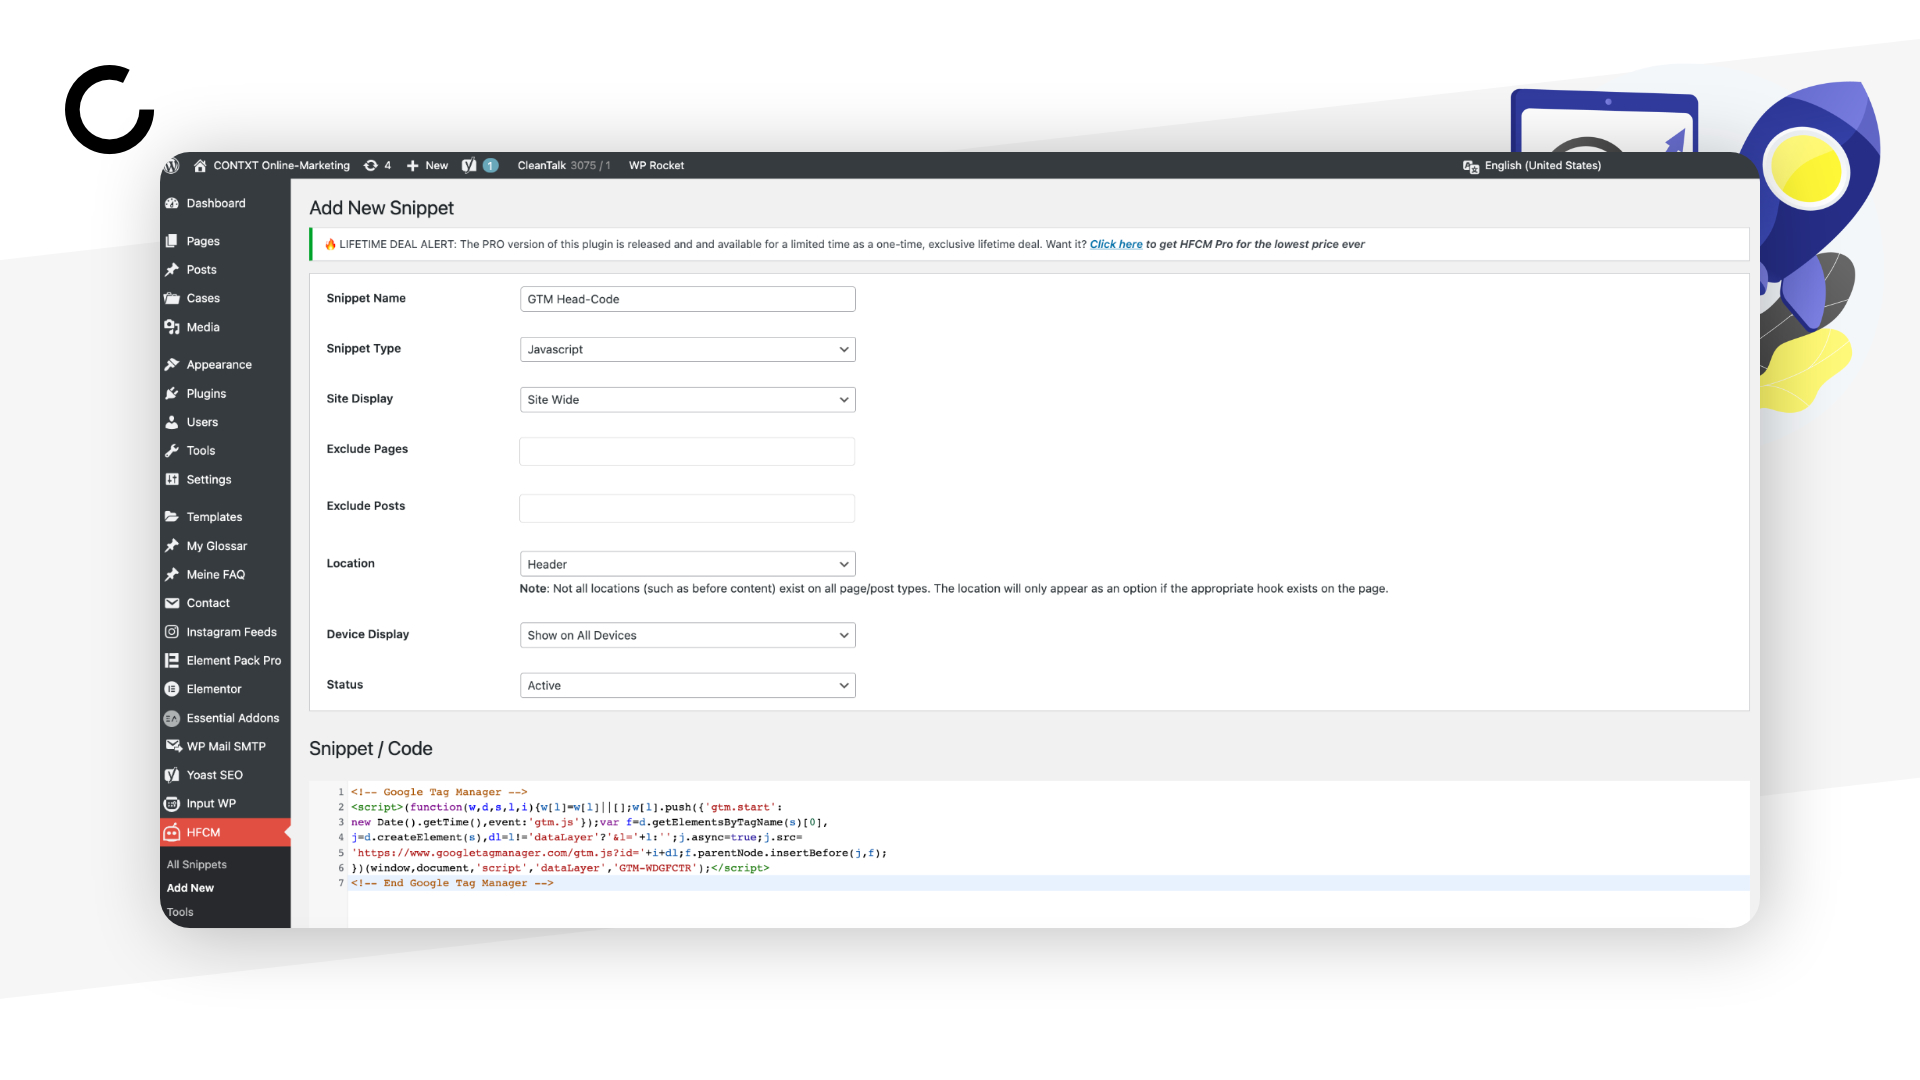
Task: Open the Yoast icon in admin bar
Action: [x=469, y=165]
